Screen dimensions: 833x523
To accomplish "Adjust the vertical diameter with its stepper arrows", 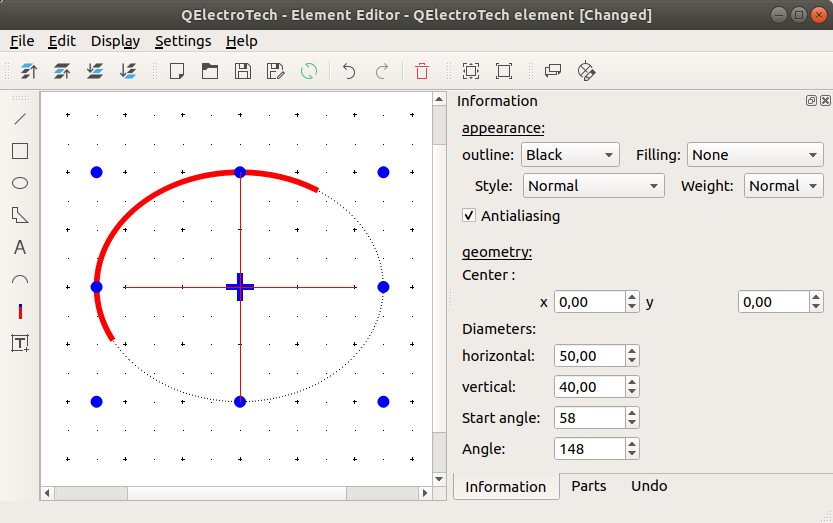I will (632, 386).
